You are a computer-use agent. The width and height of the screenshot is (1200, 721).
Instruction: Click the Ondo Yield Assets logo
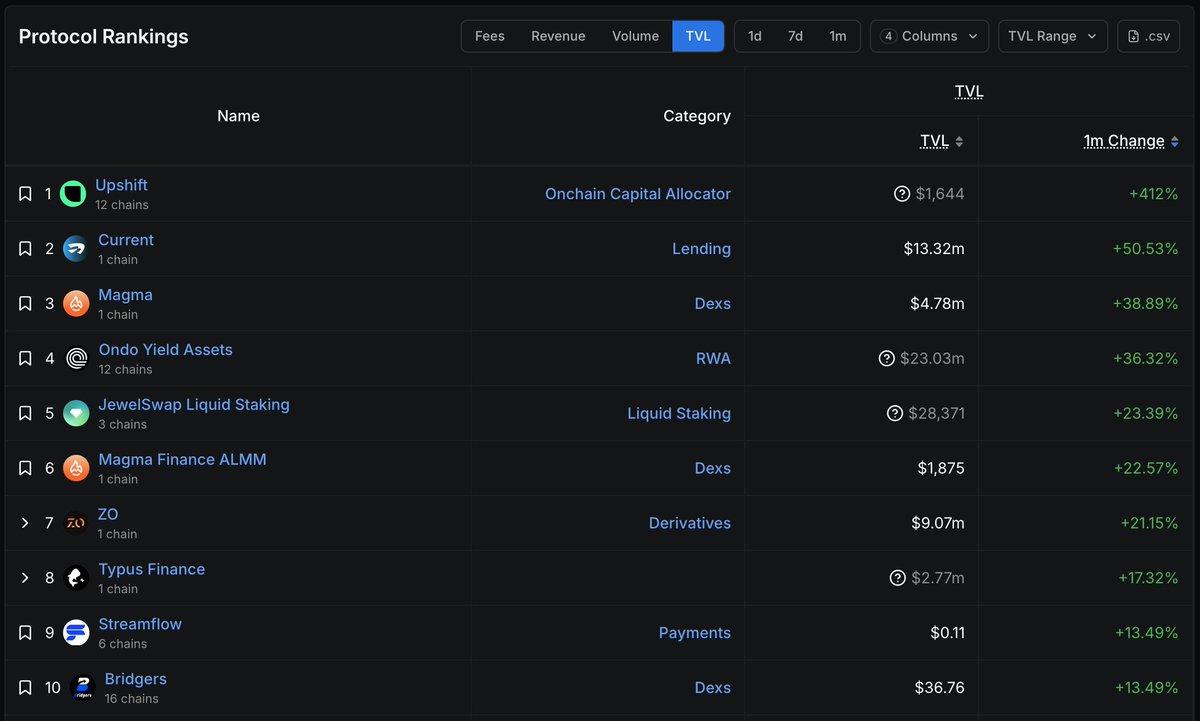(76, 358)
